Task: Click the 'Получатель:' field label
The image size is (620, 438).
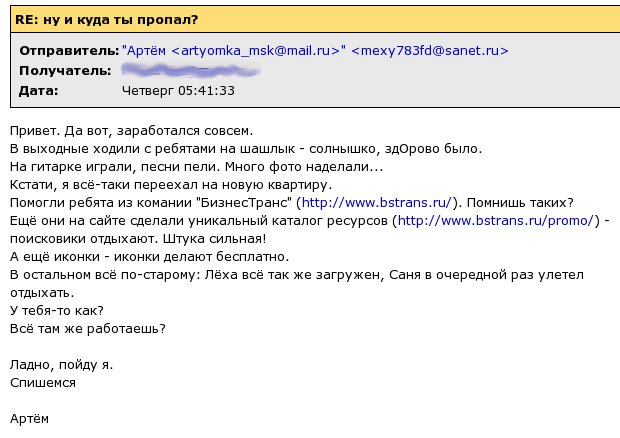Action: coord(65,71)
